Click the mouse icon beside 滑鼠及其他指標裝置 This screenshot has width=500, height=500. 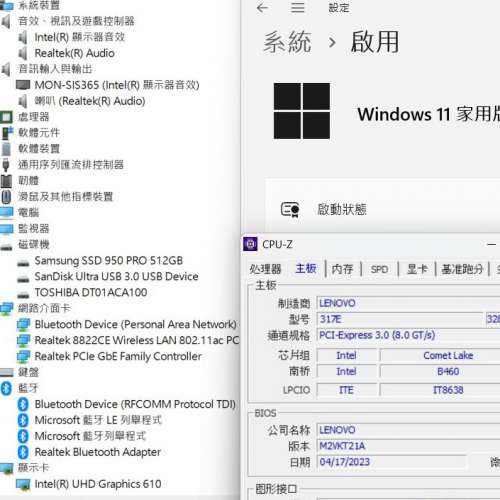click(x=6, y=197)
